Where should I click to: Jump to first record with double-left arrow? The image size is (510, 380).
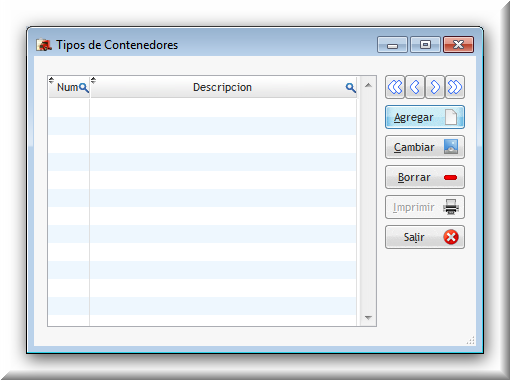point(395,87)
